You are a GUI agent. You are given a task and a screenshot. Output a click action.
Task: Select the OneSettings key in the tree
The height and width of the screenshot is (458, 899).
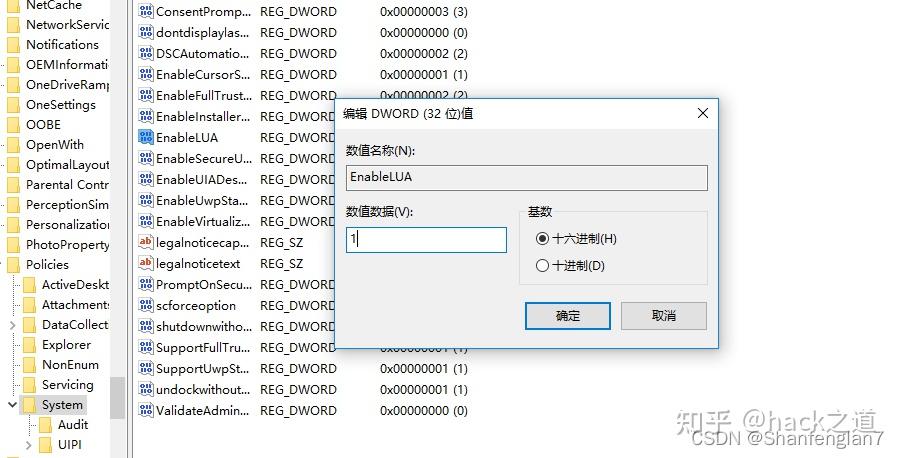point(61,105)
